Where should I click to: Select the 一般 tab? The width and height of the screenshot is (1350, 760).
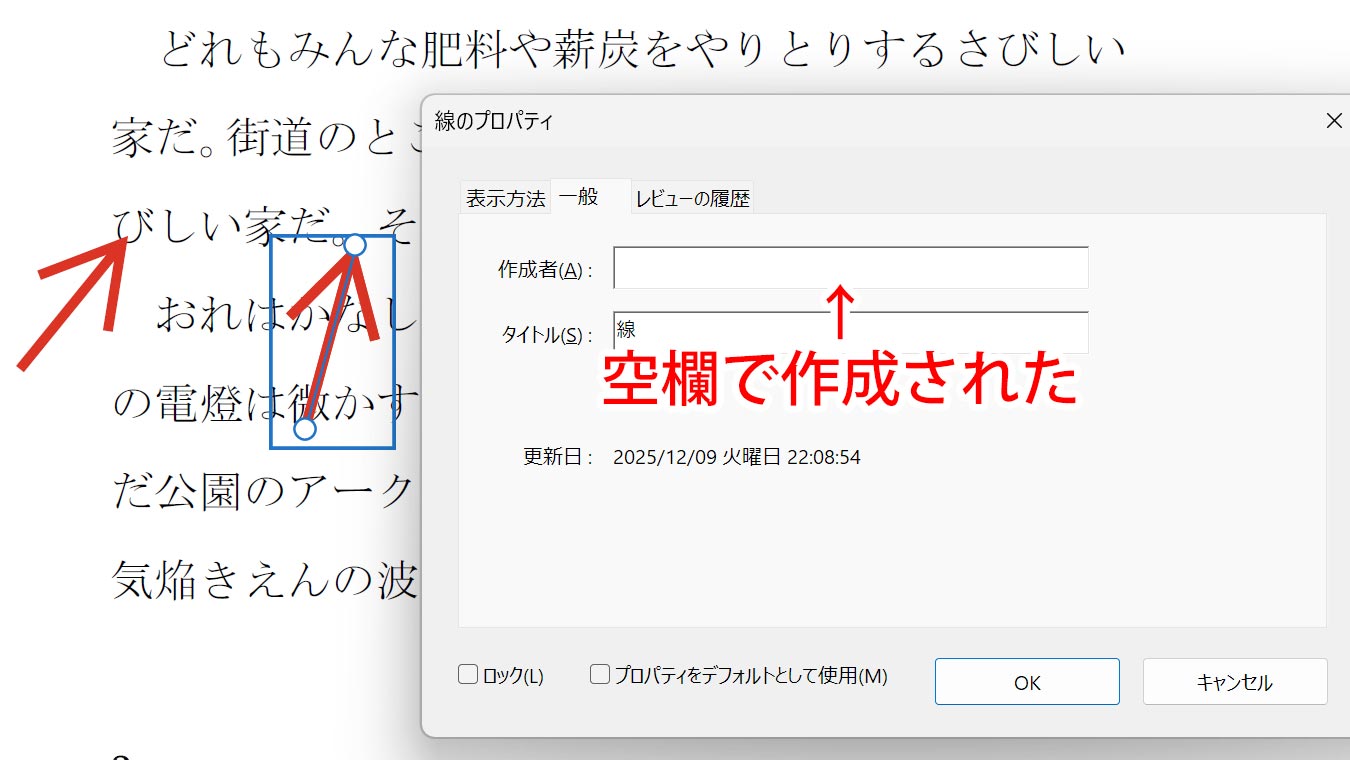579,197
